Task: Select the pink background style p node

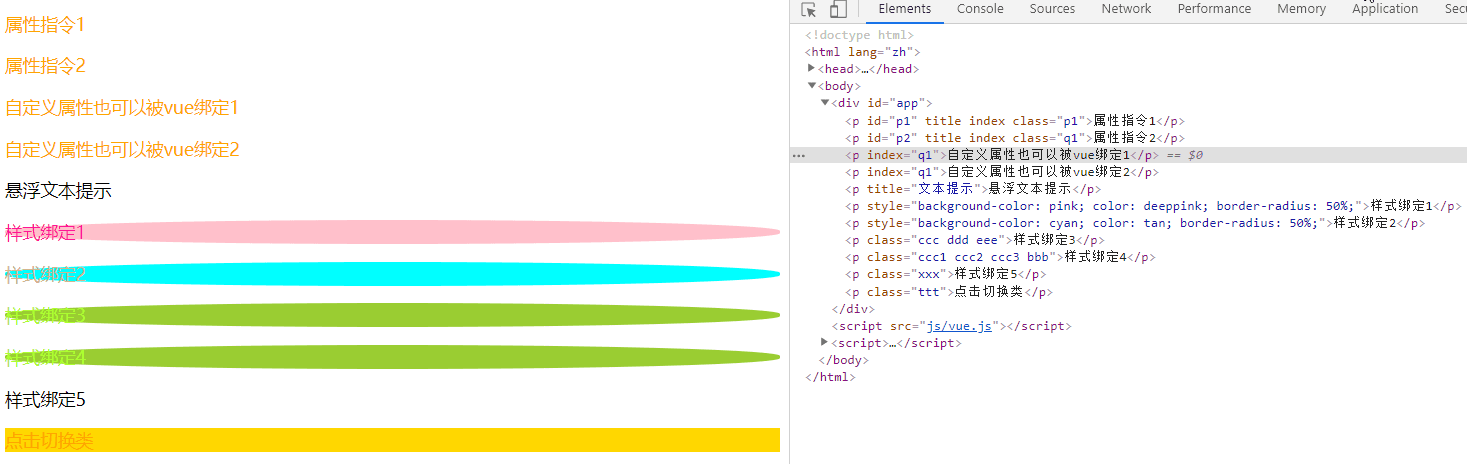Action: coord(1153,207)
